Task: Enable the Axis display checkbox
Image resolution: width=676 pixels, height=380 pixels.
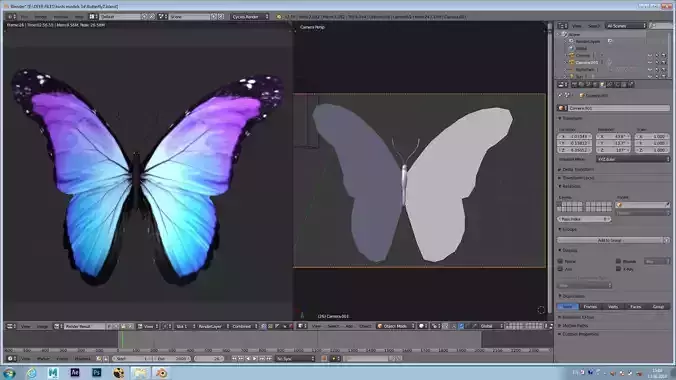Action: [x=560, y=269]
